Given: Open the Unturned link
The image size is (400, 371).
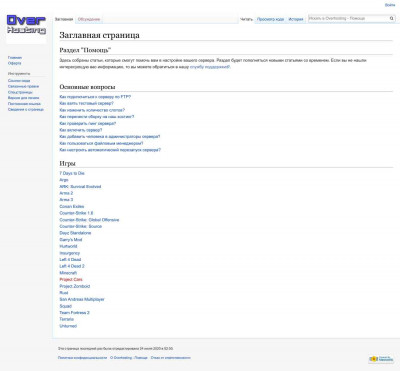Looking at the screenshot, I should point(68,326).
